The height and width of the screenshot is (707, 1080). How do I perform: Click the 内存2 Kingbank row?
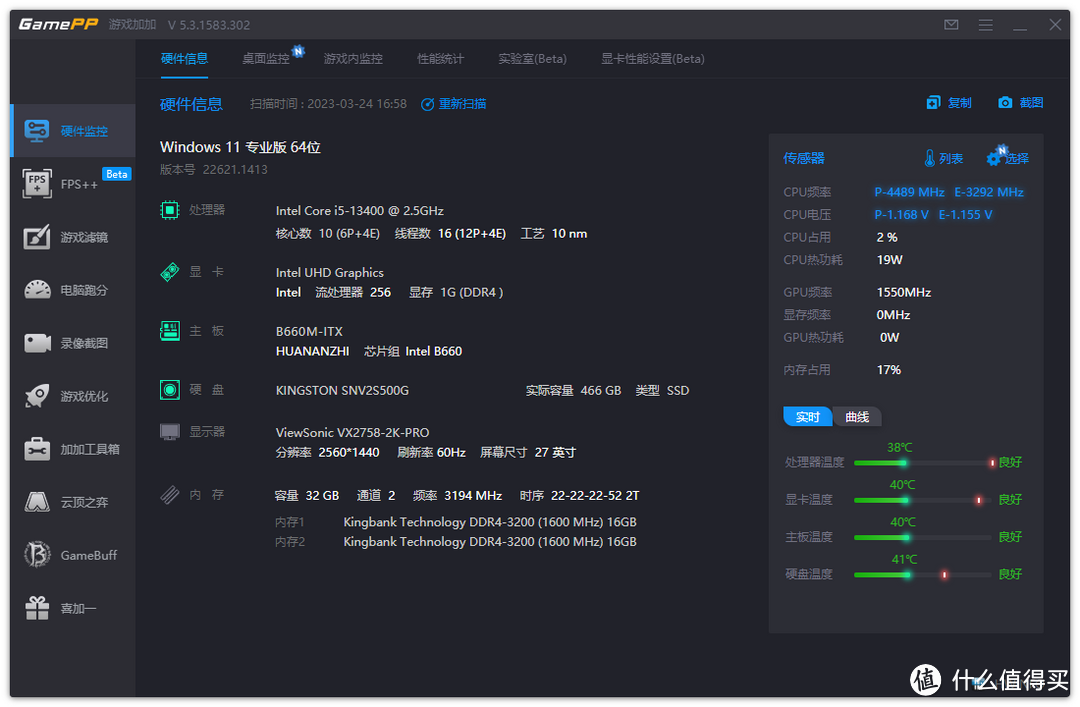coord(456,542)
